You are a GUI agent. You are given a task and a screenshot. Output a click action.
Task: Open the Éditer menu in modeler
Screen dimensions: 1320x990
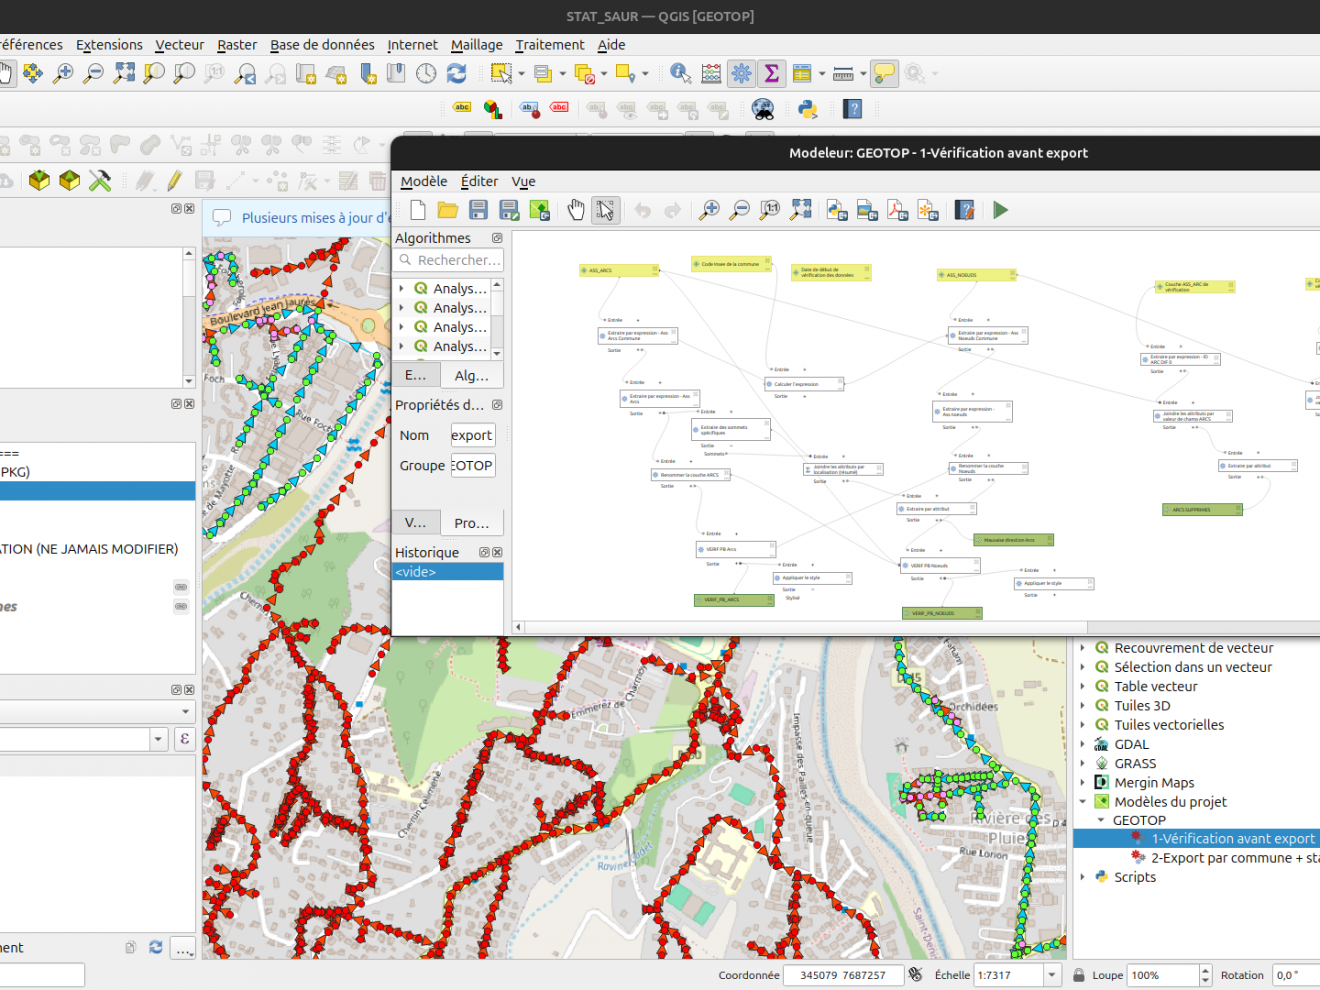coord(479,181)
